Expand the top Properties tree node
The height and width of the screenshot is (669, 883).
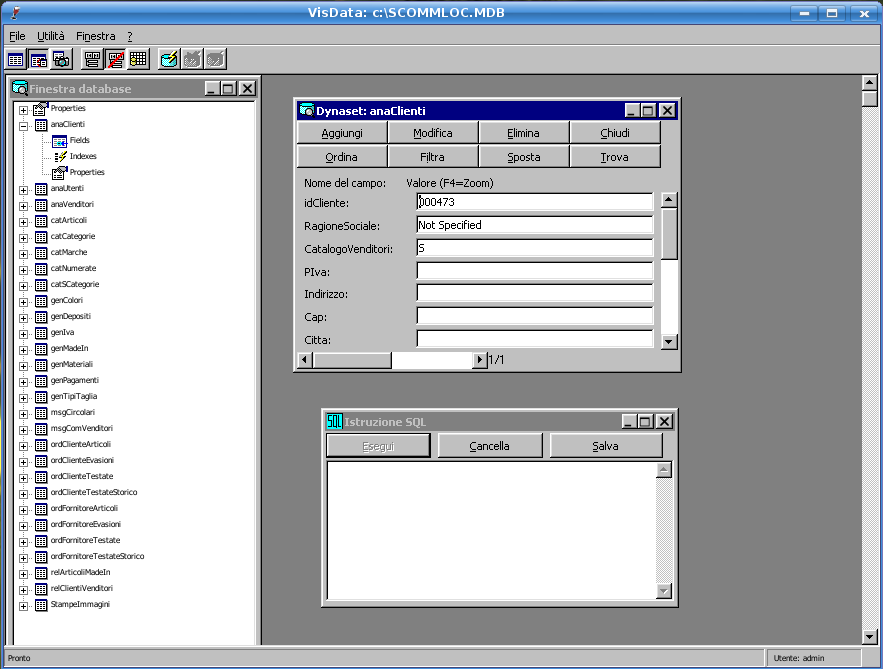coord(23,110)
